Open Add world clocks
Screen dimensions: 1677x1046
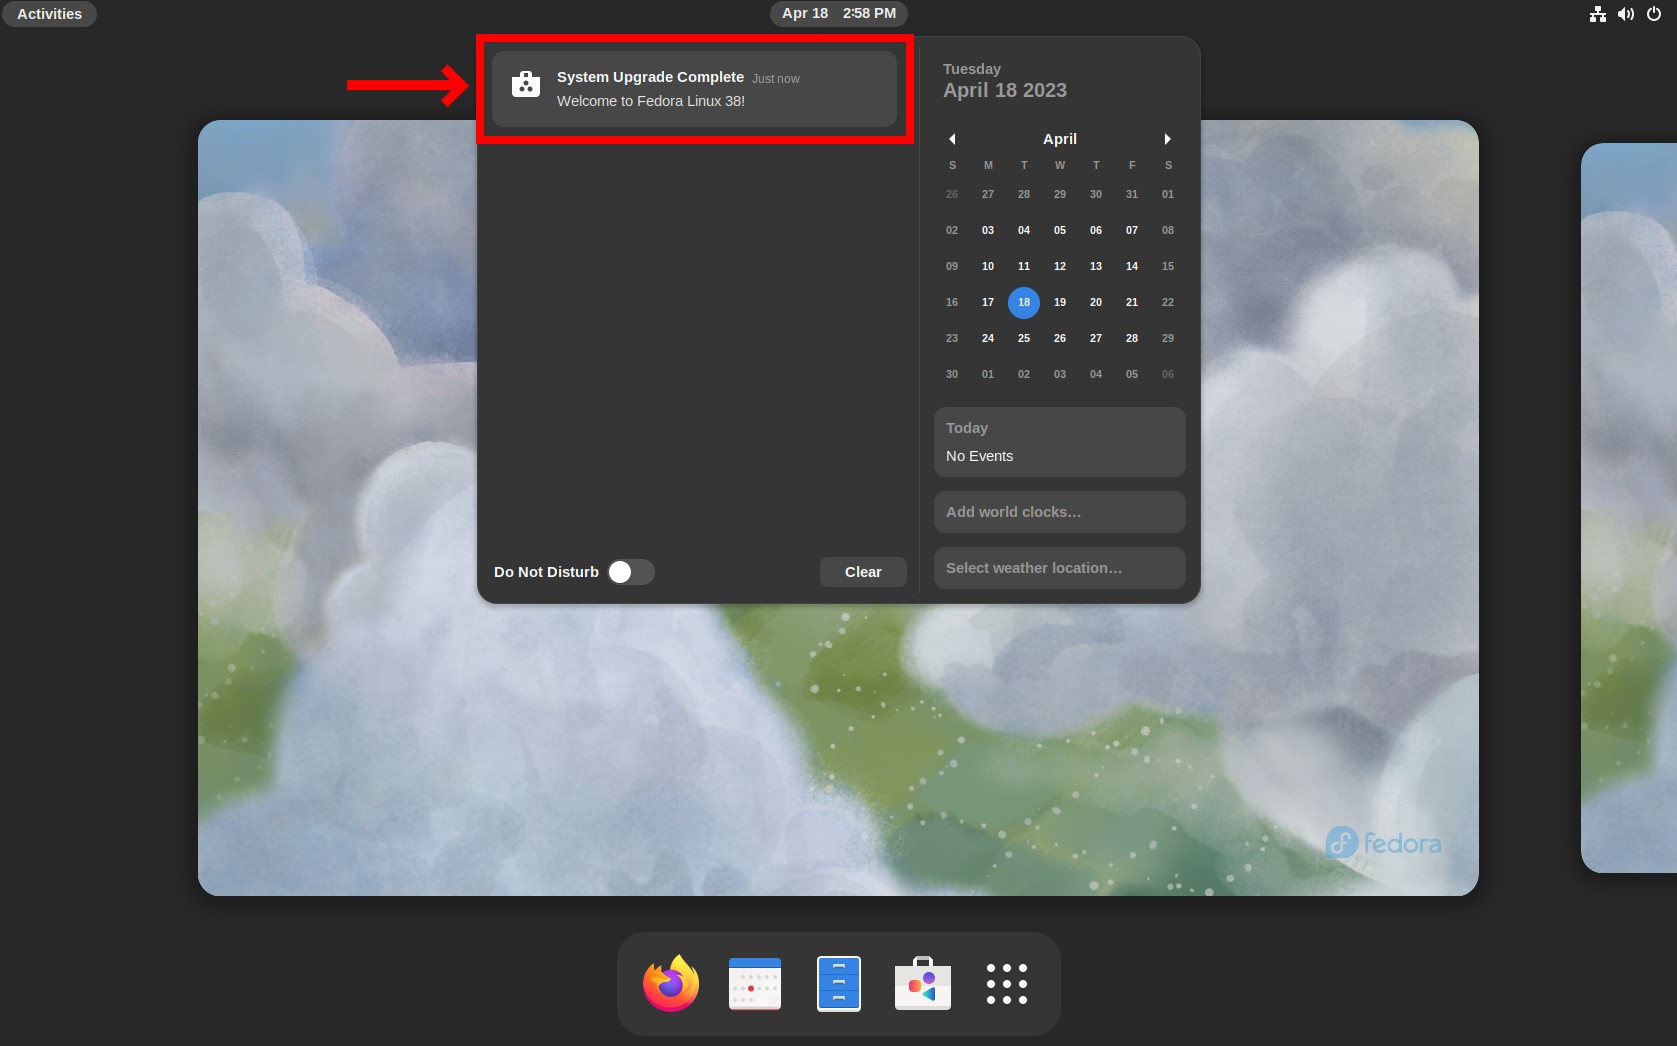tap(1060, 512)
